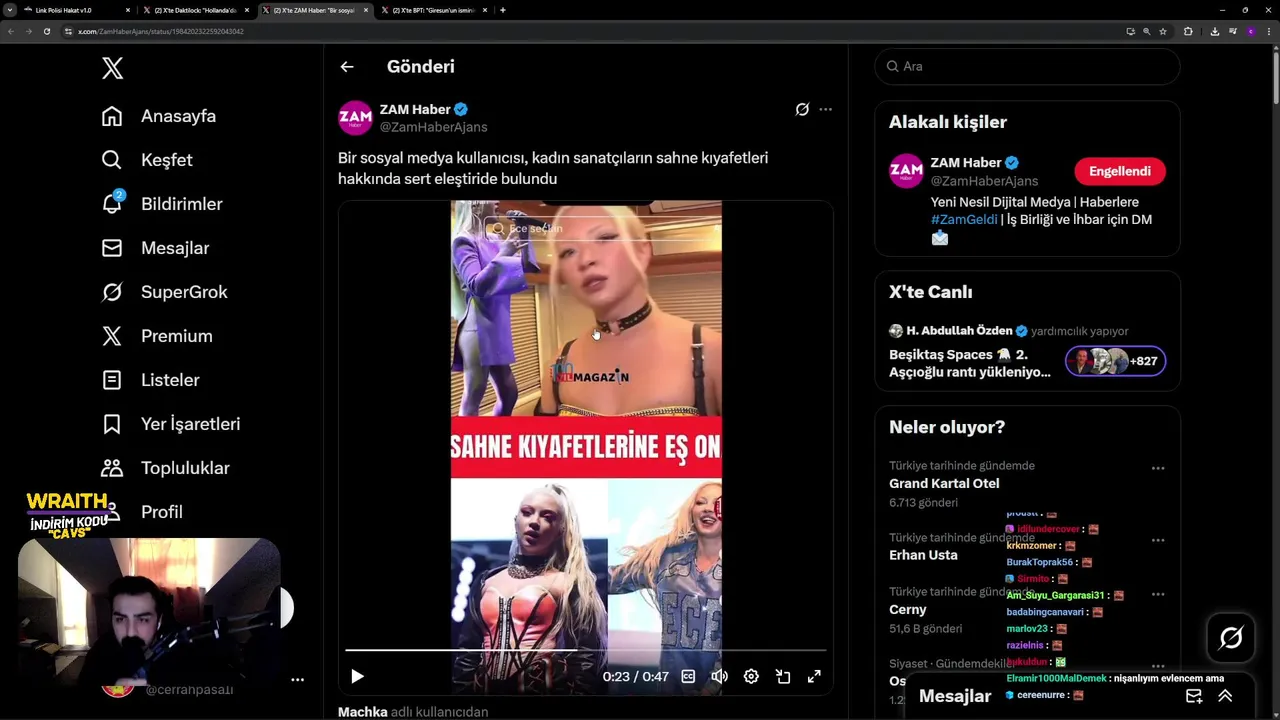
Task: Click Grok explain icon on post header
Action: [x=802, y=109]
